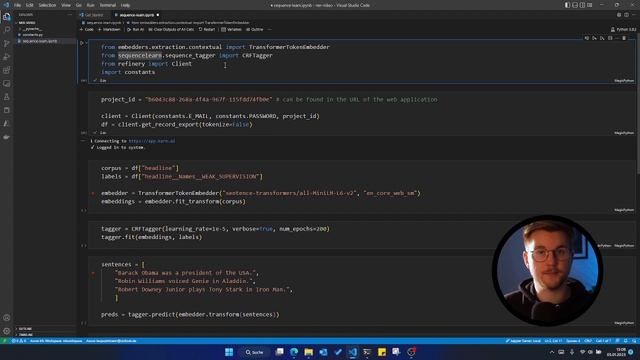Open File Explorer from taskbar
The height and width of the screenshot is (360, 640).
coord(309,352)
